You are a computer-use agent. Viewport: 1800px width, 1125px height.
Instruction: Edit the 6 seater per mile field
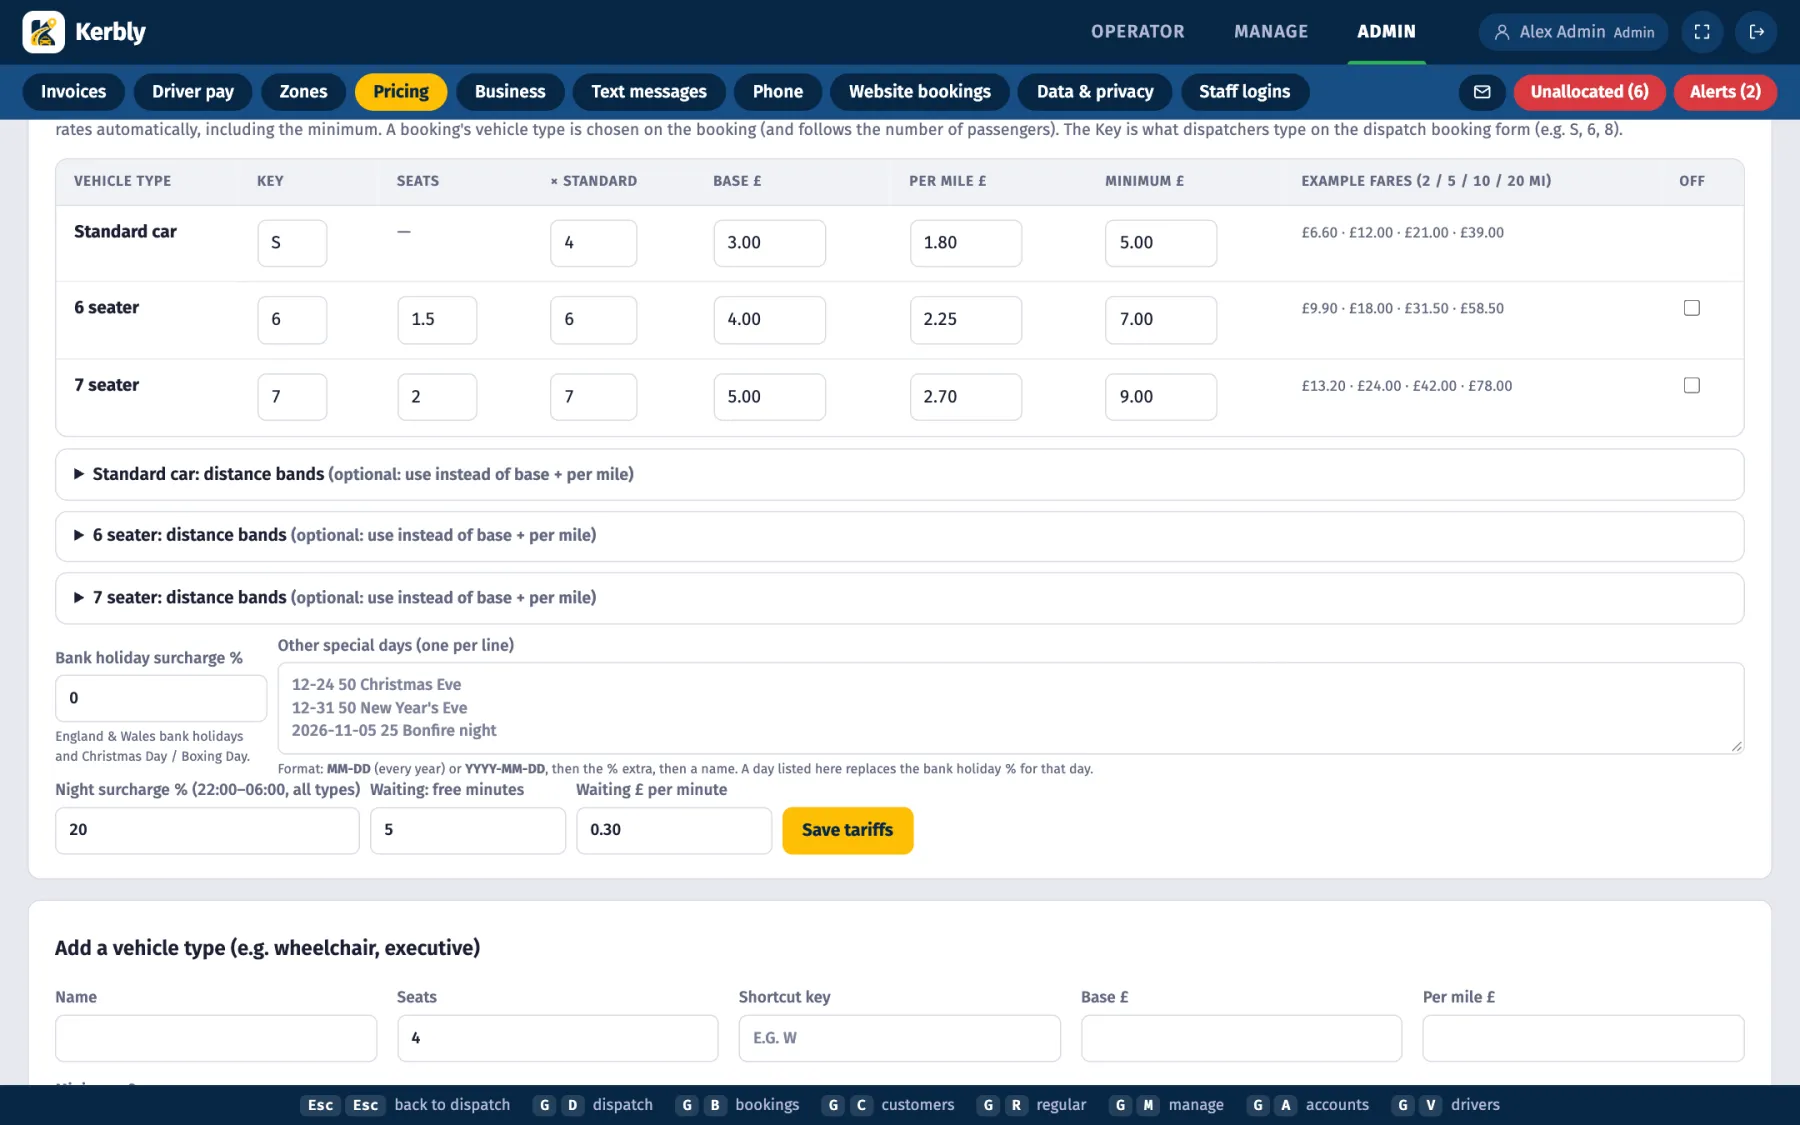[965, 320]
